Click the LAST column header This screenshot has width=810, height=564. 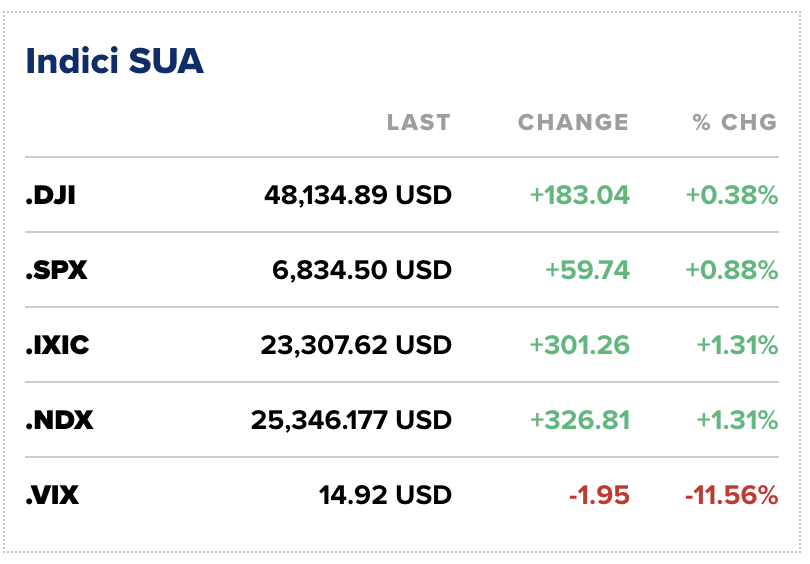[x=418, y=123]
